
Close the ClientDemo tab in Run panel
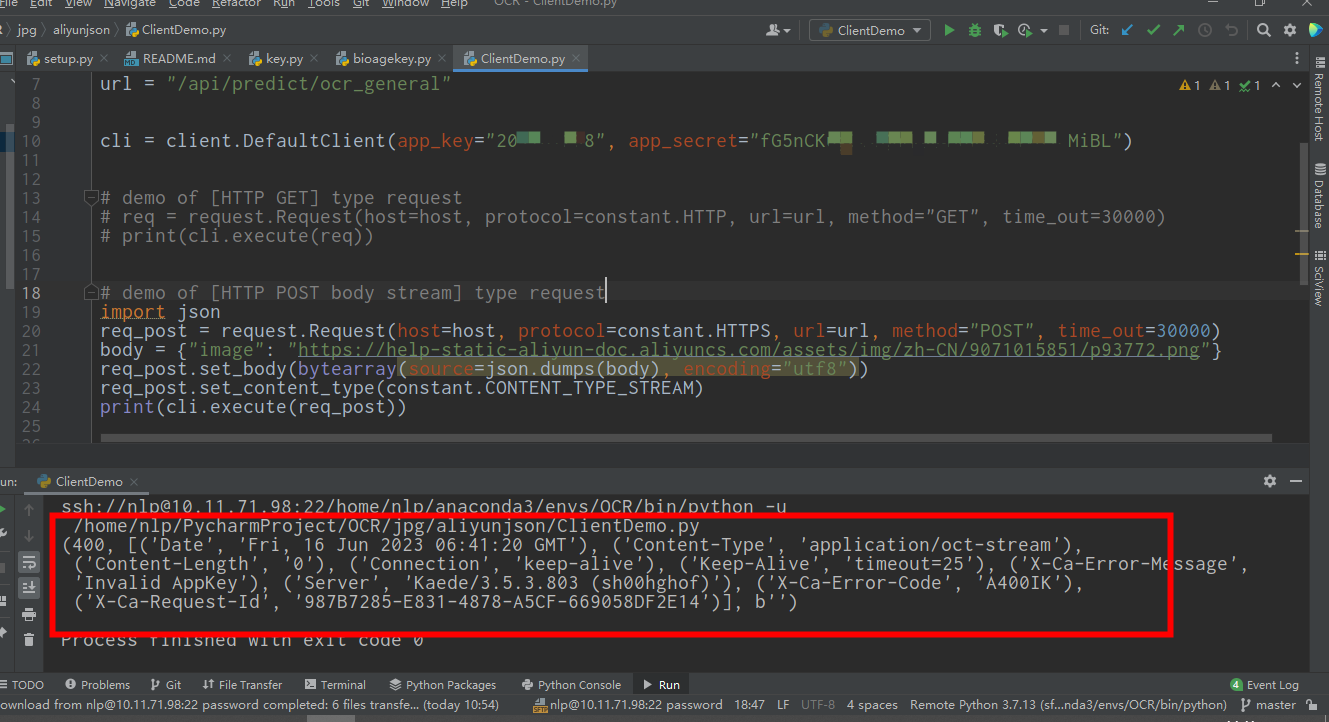tap(134, 482)
